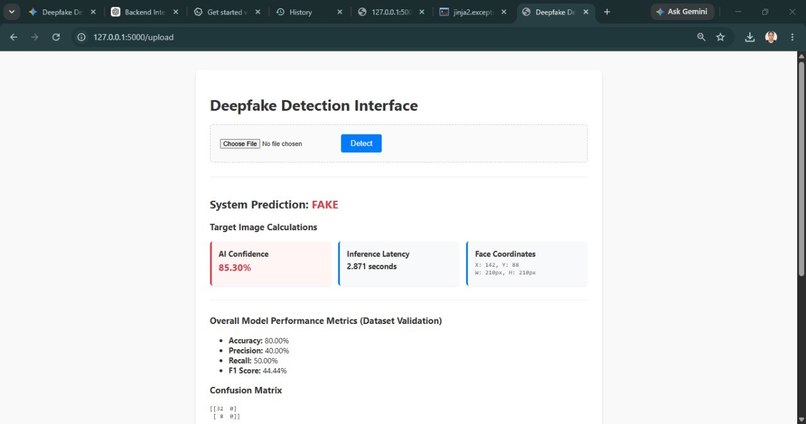
Task: Open Chrome's three-dot menu
Action: point(792,37)
